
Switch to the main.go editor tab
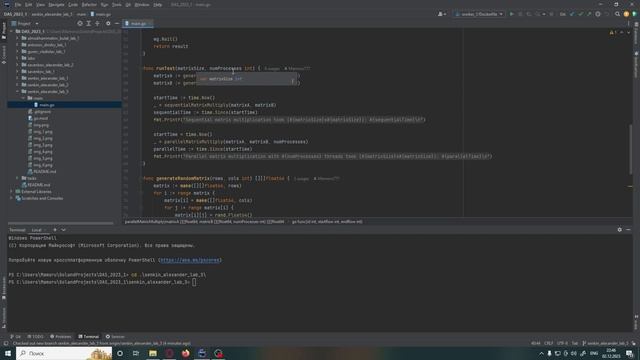(x=138, y=24)
